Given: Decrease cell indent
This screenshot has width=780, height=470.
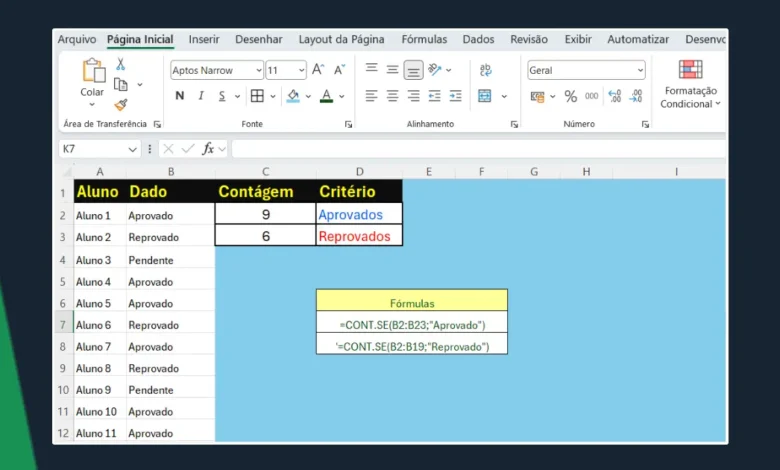Looking at the screenshot, I should pyautogui.click(x=434, y=95).
